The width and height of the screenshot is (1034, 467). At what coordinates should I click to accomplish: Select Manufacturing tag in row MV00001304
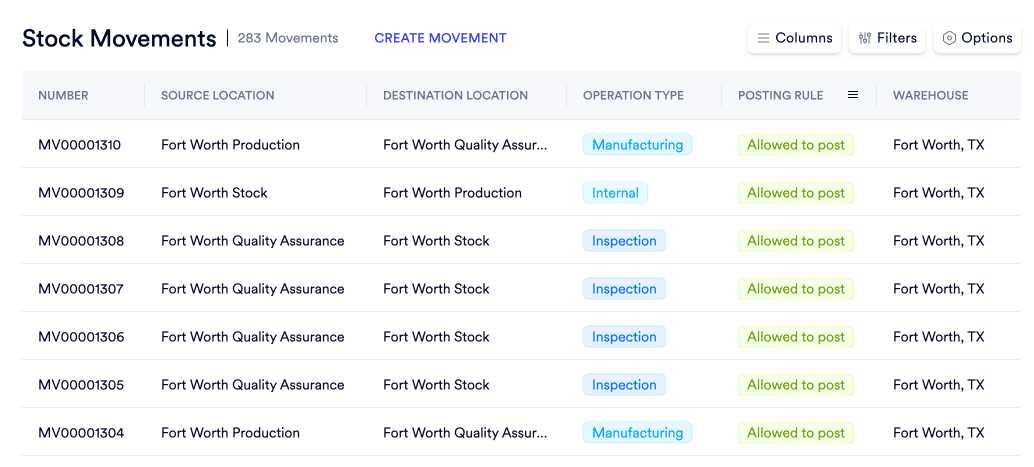click(x=637, y=433)
